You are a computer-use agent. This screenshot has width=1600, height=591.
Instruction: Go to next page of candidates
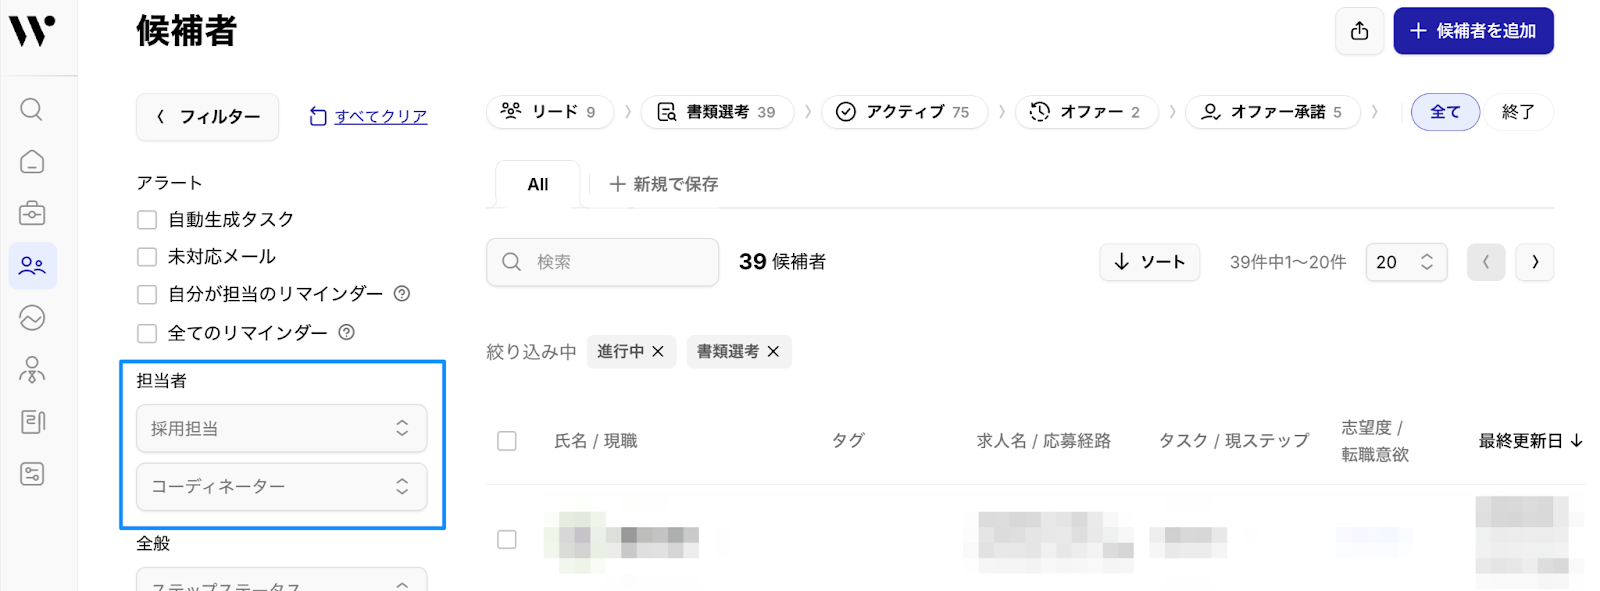pyautogui.click(x=1534, y=262)
